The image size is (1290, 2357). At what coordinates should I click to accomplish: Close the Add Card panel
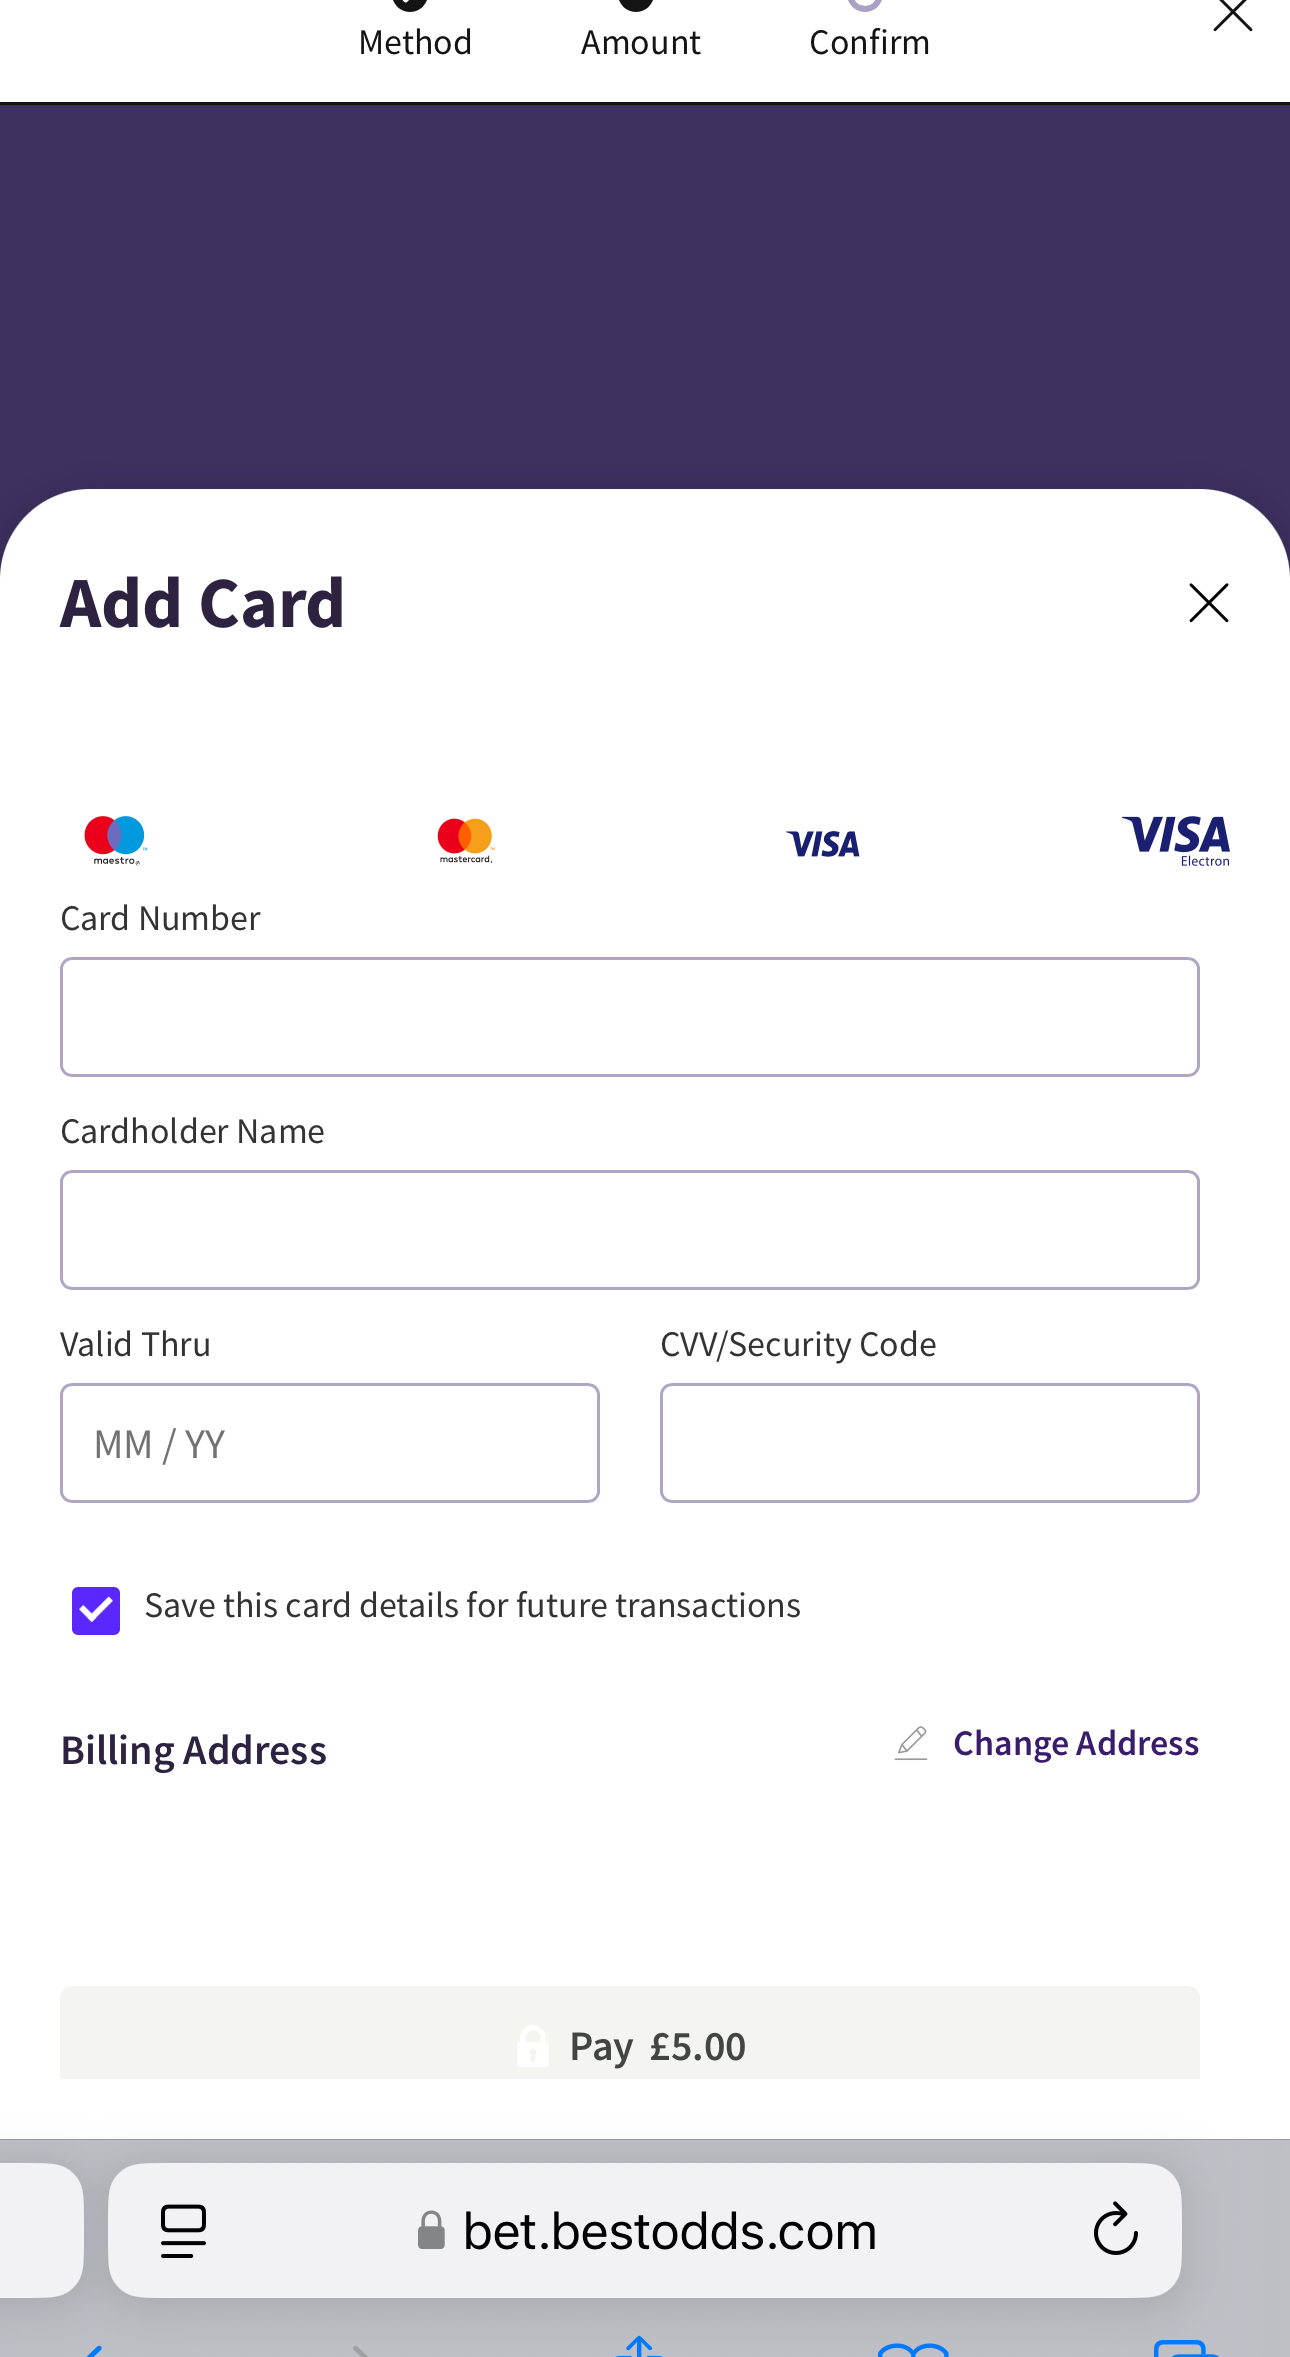coord(1208,603)
